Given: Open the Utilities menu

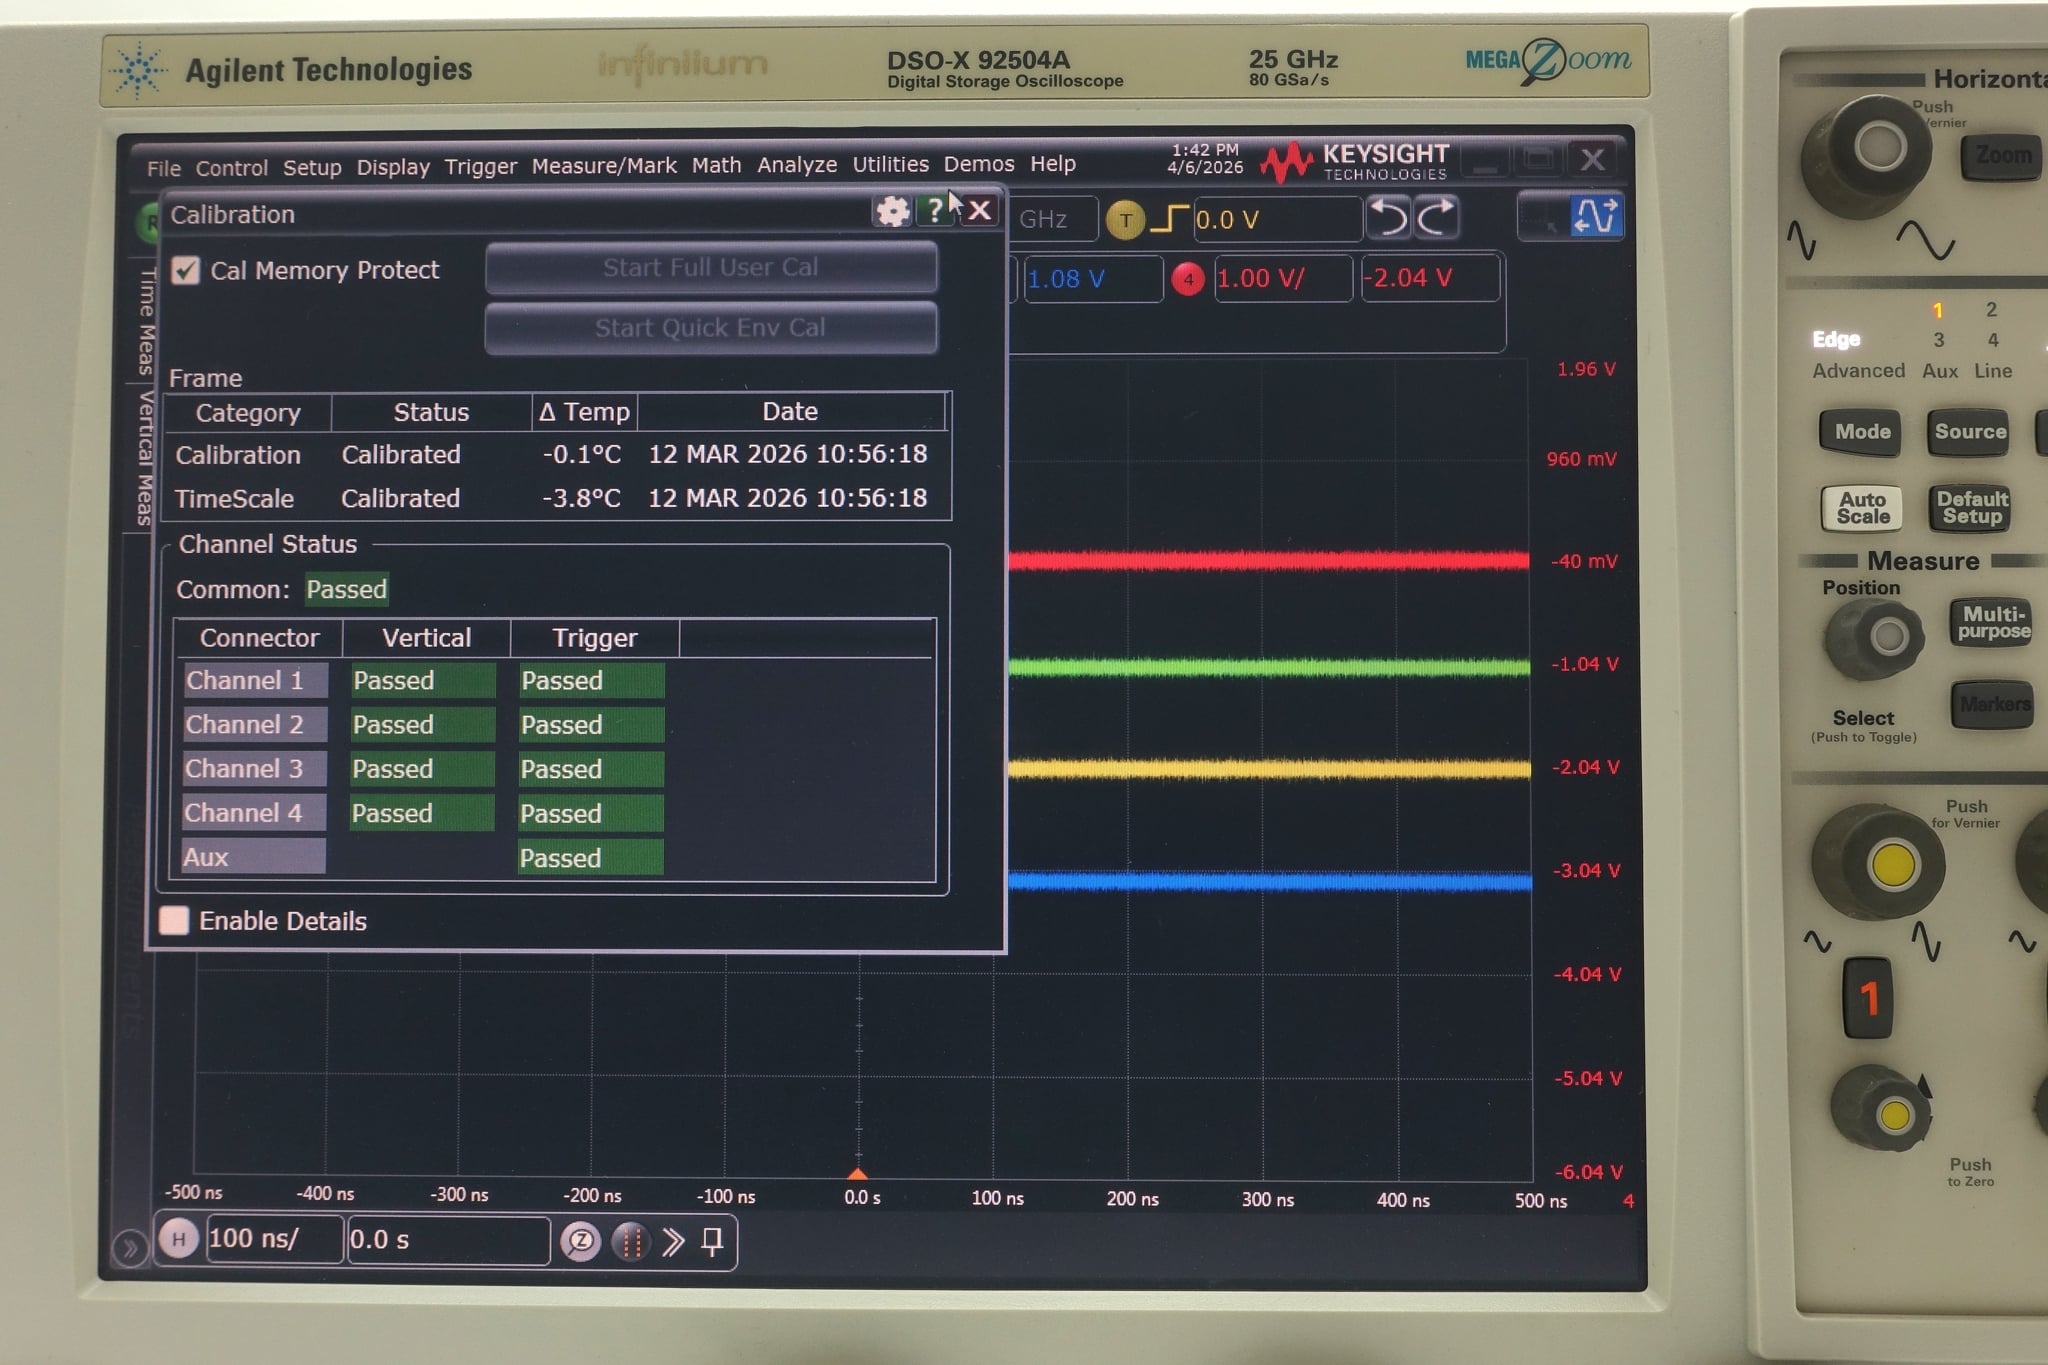Looking at the screenshot, I should tap(890, 164).
